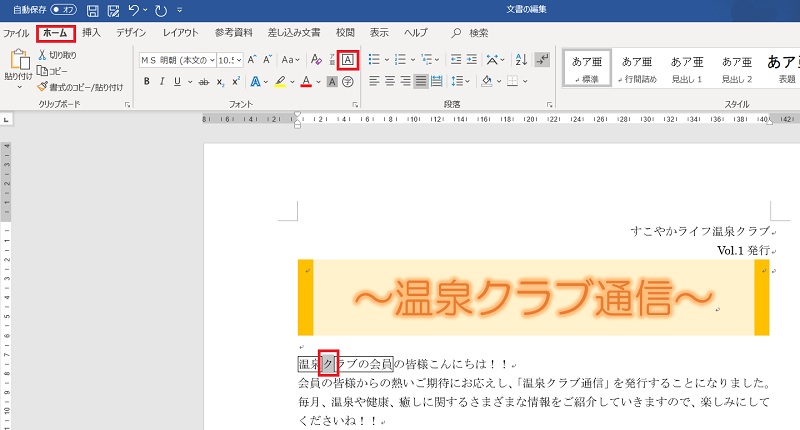The width and height of the screenshot is (800, 430).
Task: Apply the 標準 style
Action: pyautogui.click(x=587, y=68)
